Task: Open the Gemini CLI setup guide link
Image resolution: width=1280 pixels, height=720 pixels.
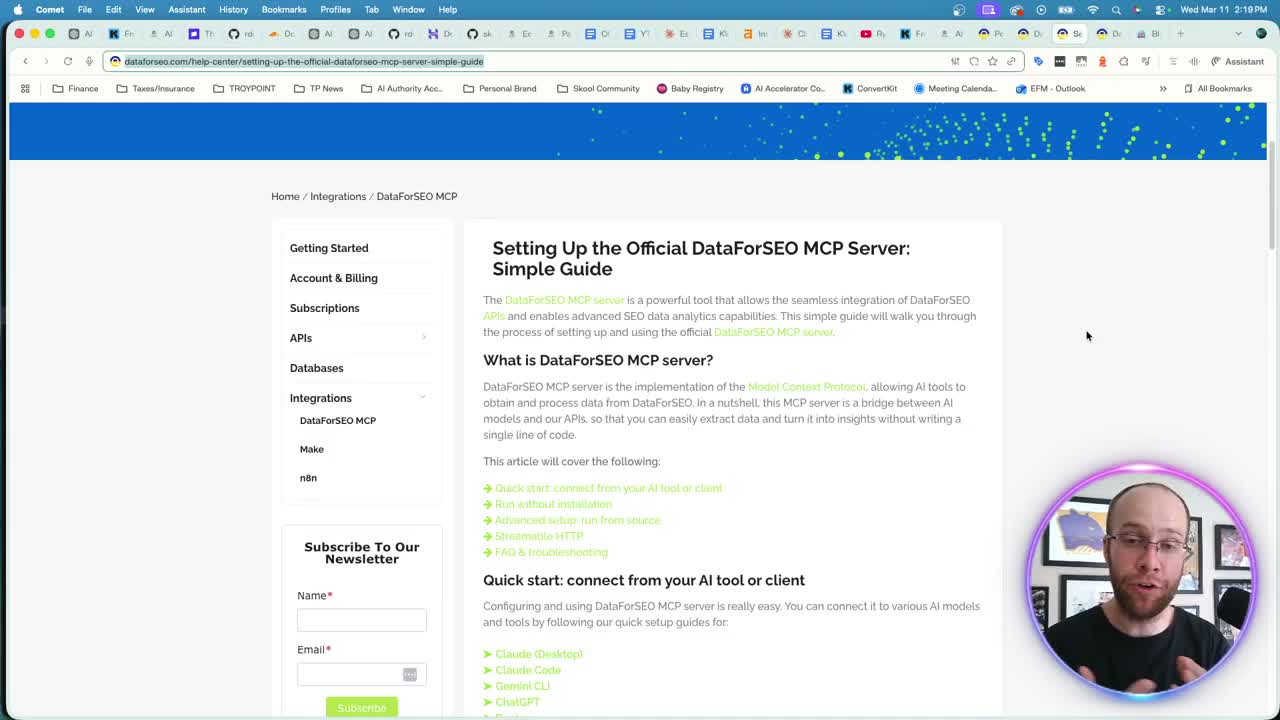Action: (x=523, y=686)
